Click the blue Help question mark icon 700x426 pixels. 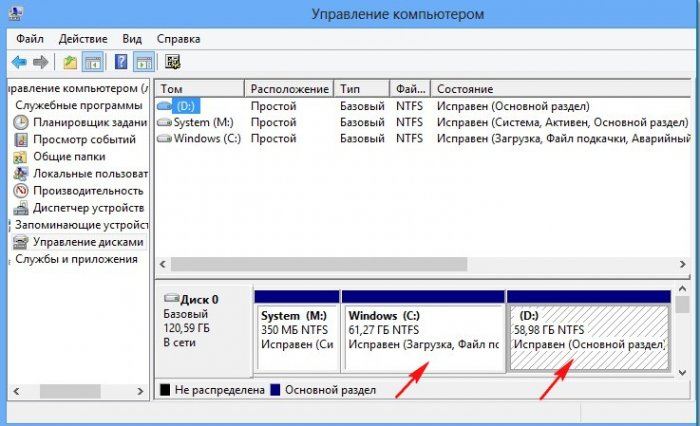(x=121, y=62)
